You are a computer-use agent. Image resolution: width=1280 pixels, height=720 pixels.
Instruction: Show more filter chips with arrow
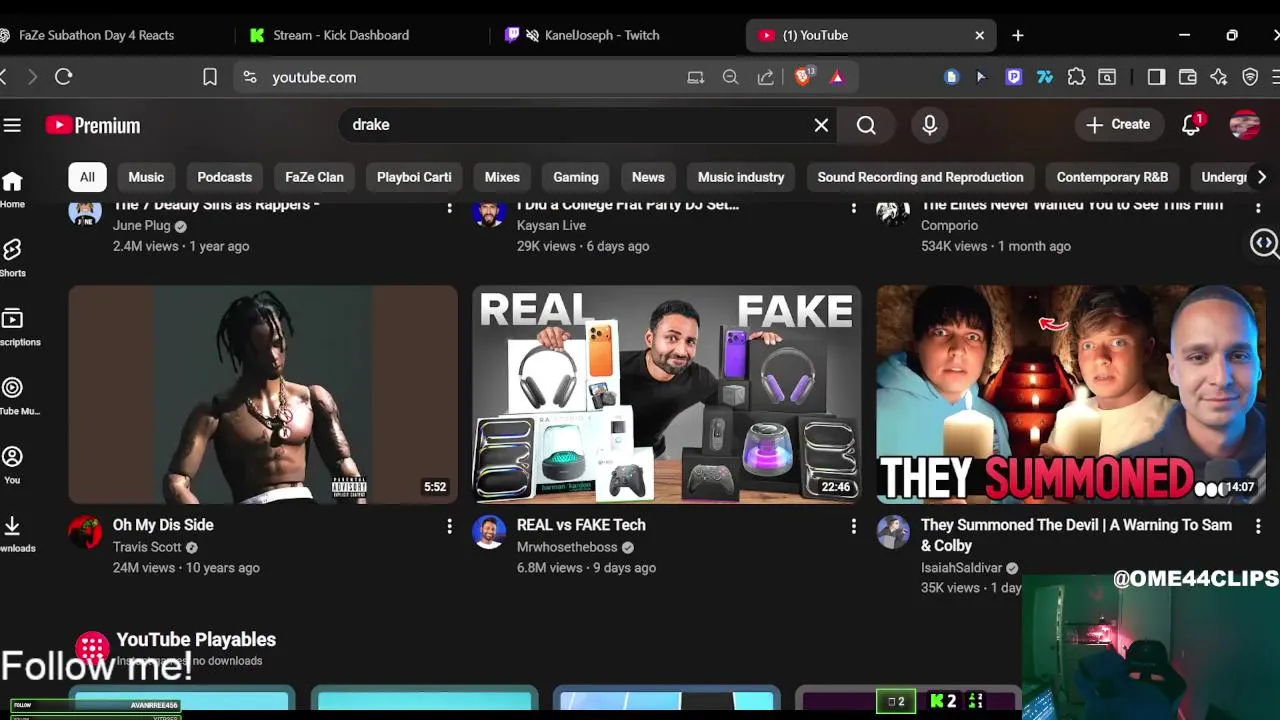tap(1261, 177)
